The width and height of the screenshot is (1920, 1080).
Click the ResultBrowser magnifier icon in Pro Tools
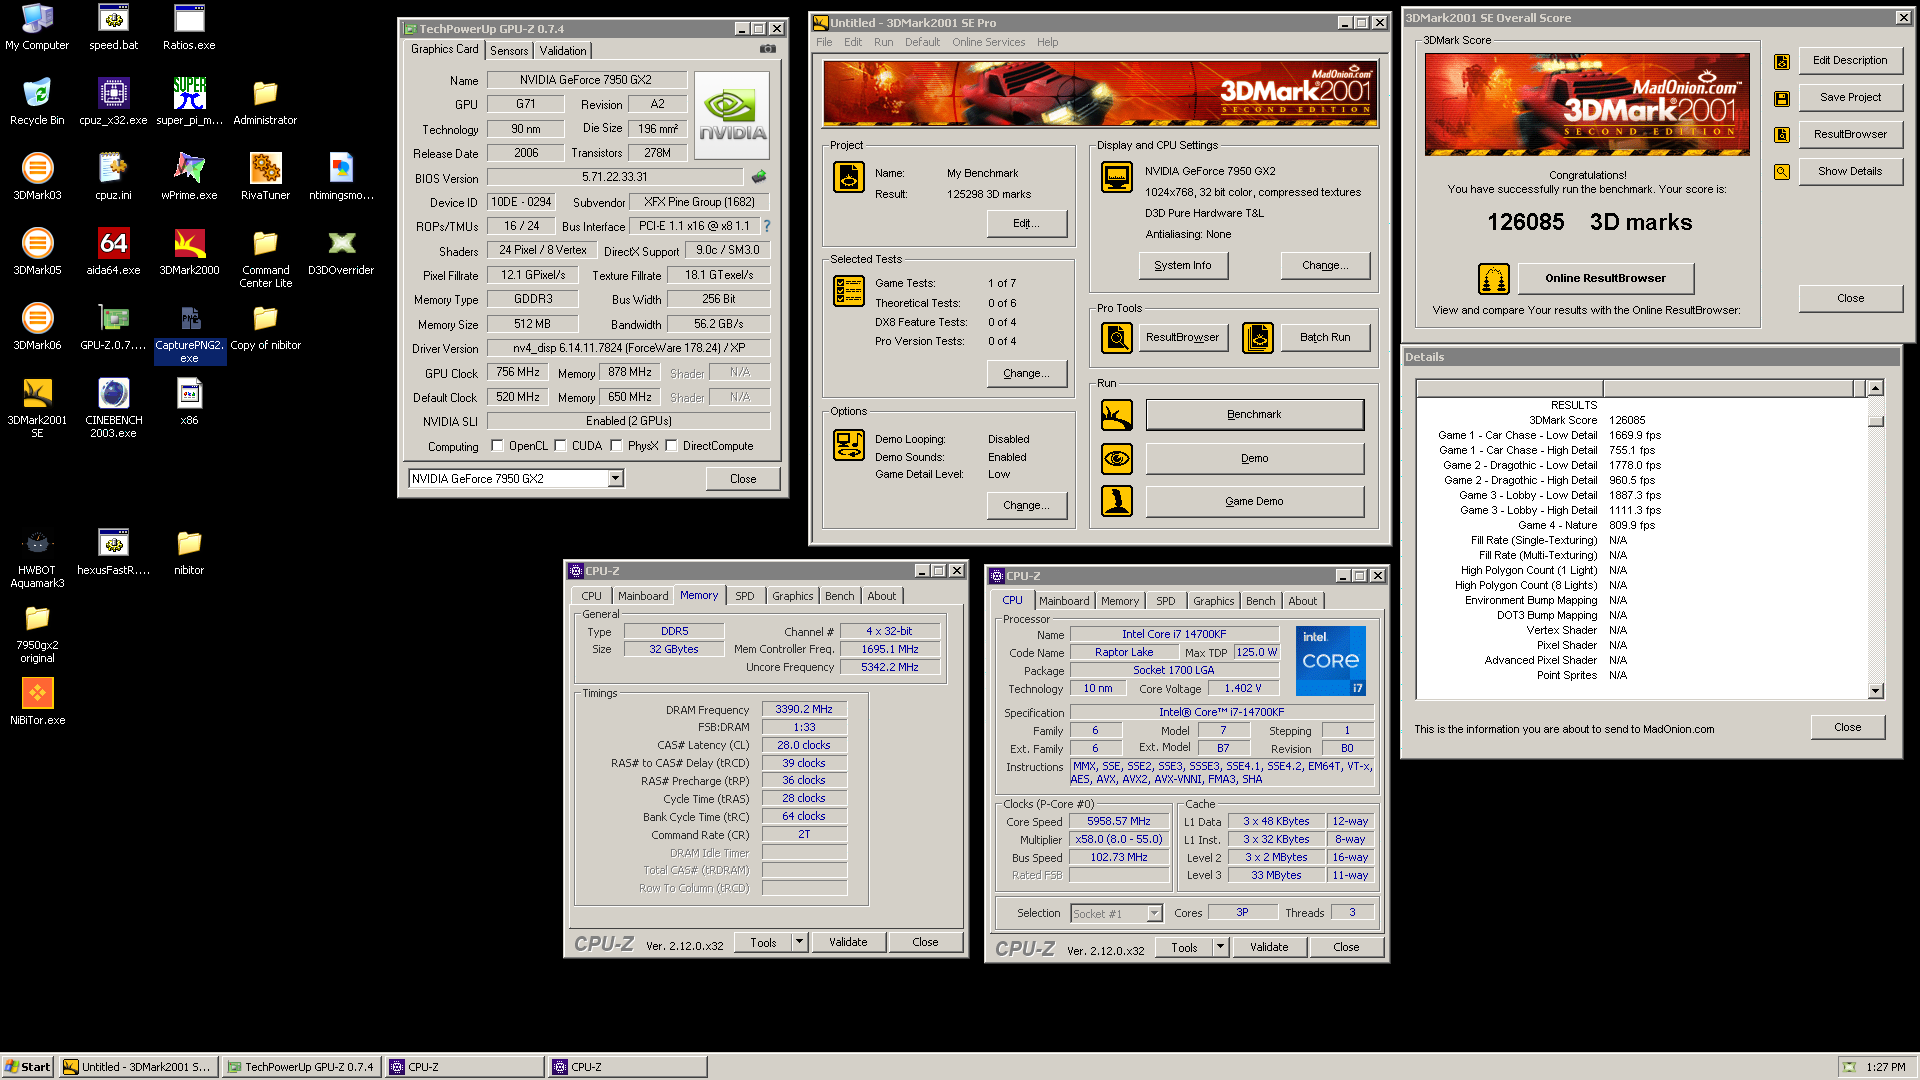coord(1117,338)
